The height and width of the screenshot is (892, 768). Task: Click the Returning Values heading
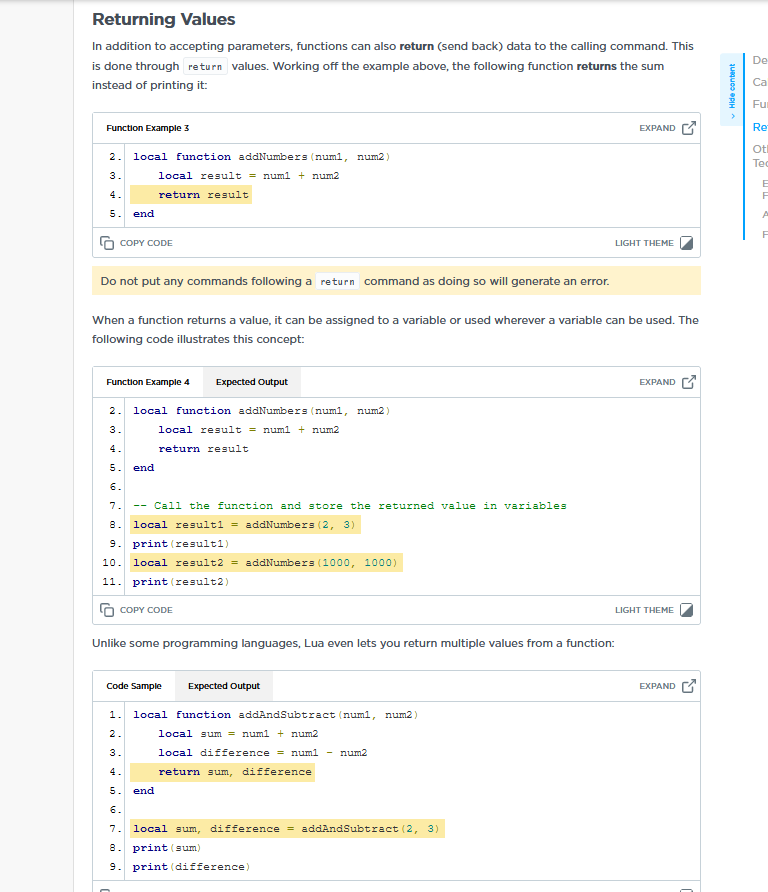point(164,19)
